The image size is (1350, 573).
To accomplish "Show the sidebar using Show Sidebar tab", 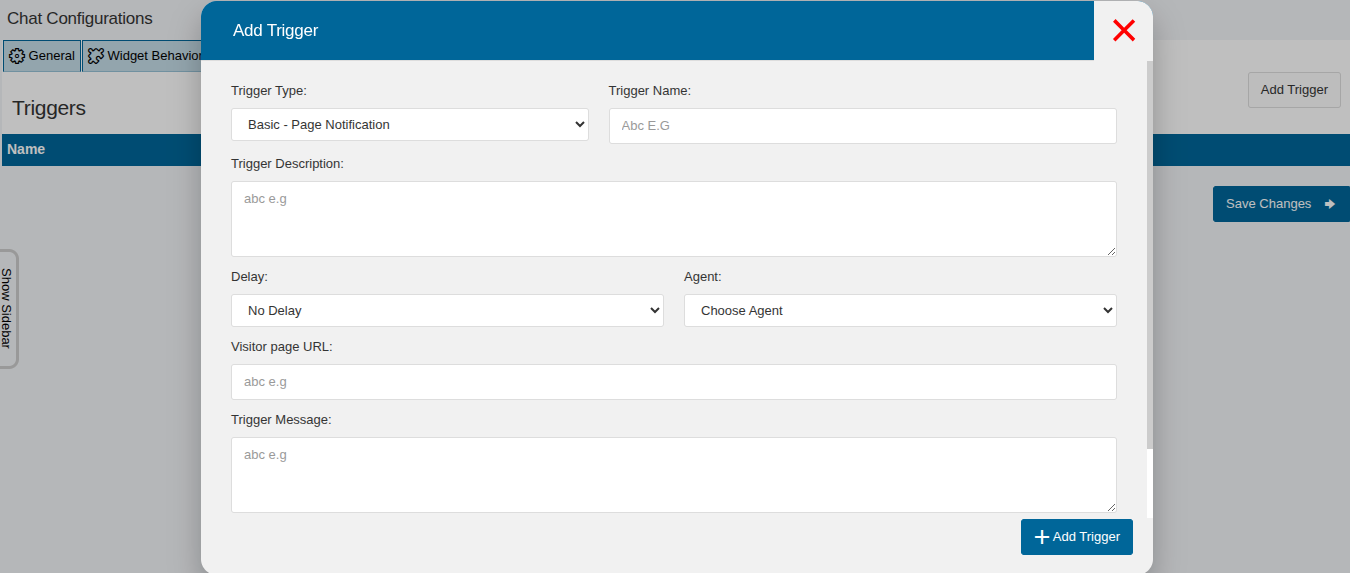I will pos(7,308).
